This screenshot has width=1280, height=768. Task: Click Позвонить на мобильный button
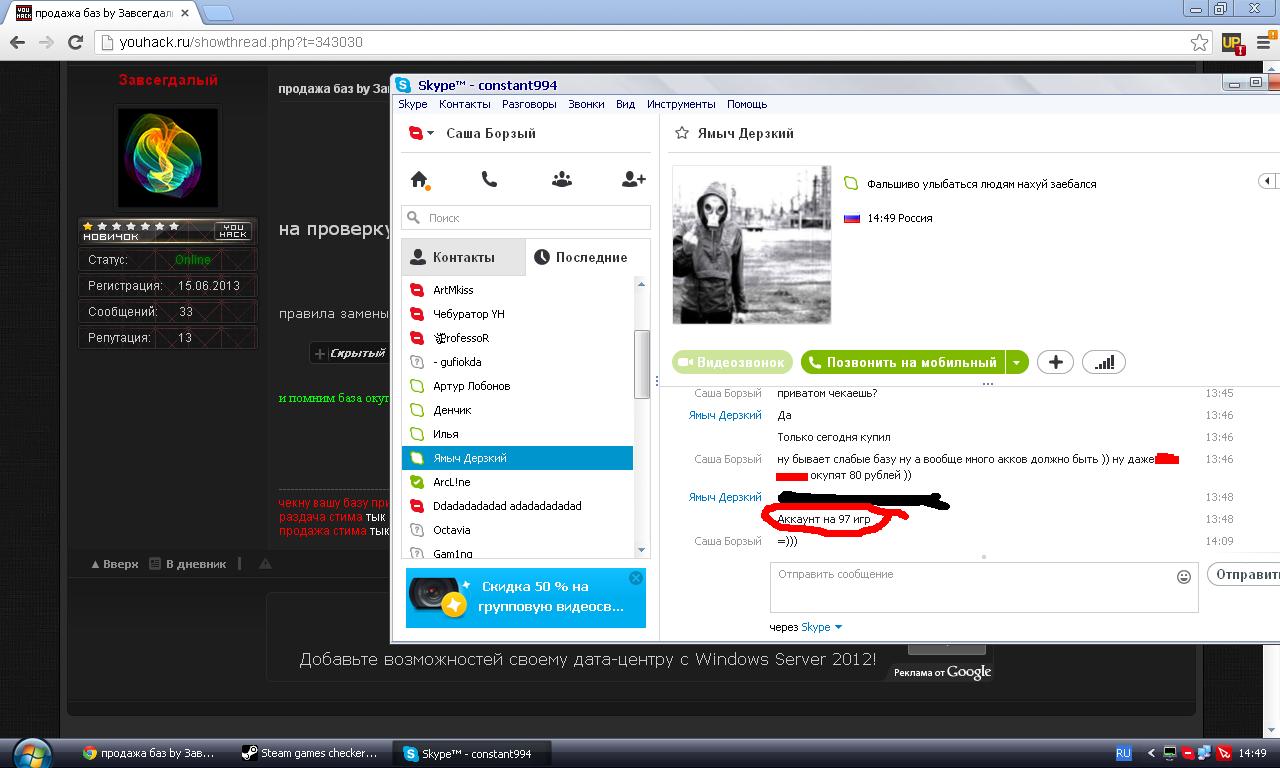click(x=902, y=362)
